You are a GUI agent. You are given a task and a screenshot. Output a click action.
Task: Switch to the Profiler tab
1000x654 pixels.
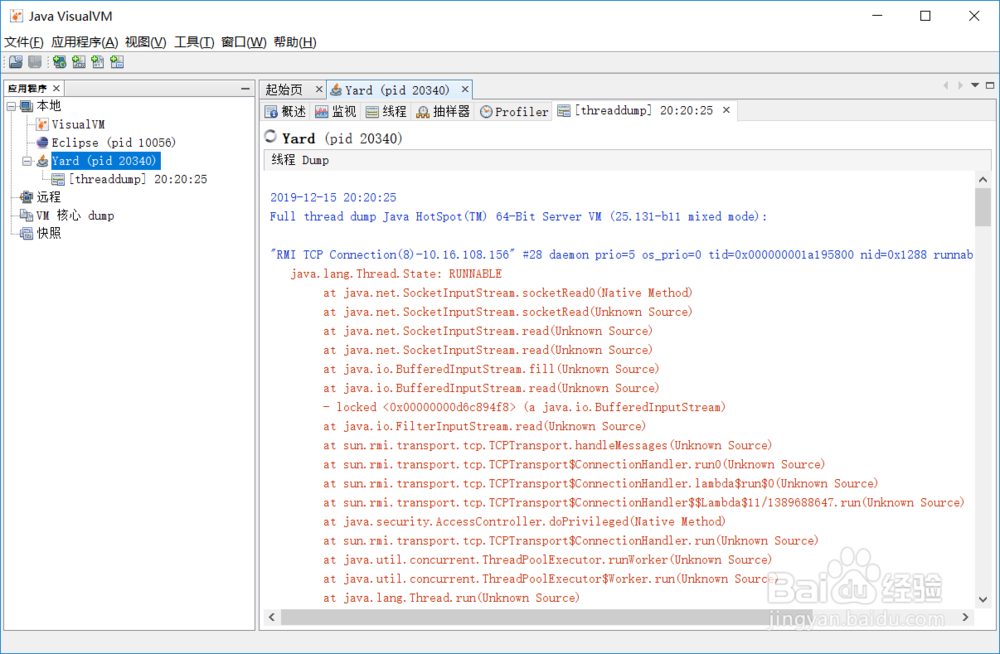pyautogui.click(x=514, y=112)
